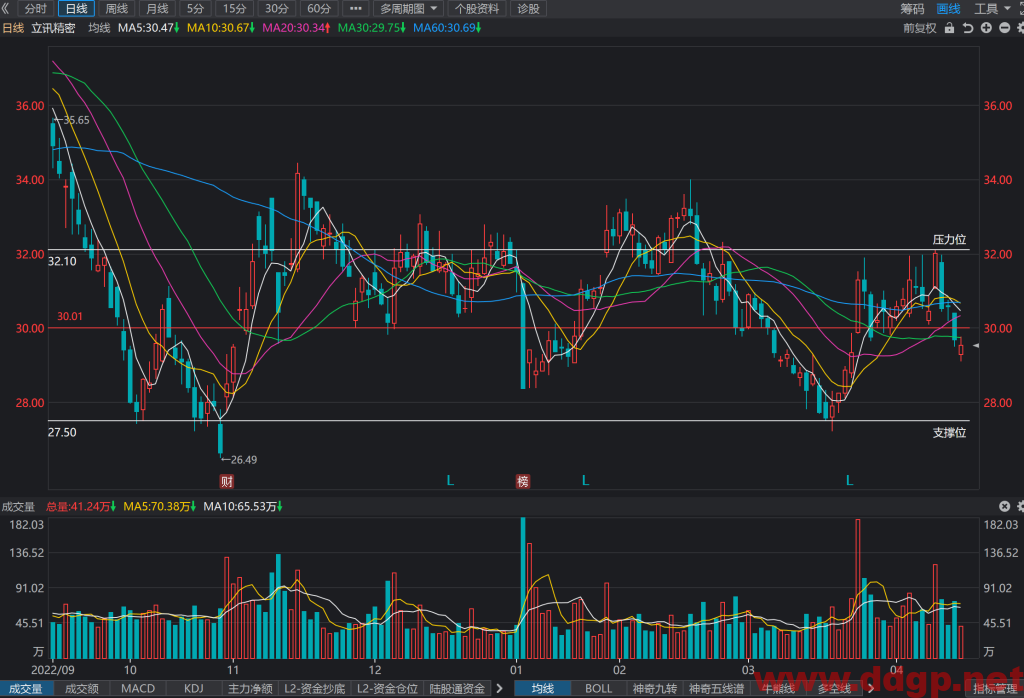Open 诊股 stock diagnosis
Viewport: 1024px width, 698px height.
coord(528,8)
